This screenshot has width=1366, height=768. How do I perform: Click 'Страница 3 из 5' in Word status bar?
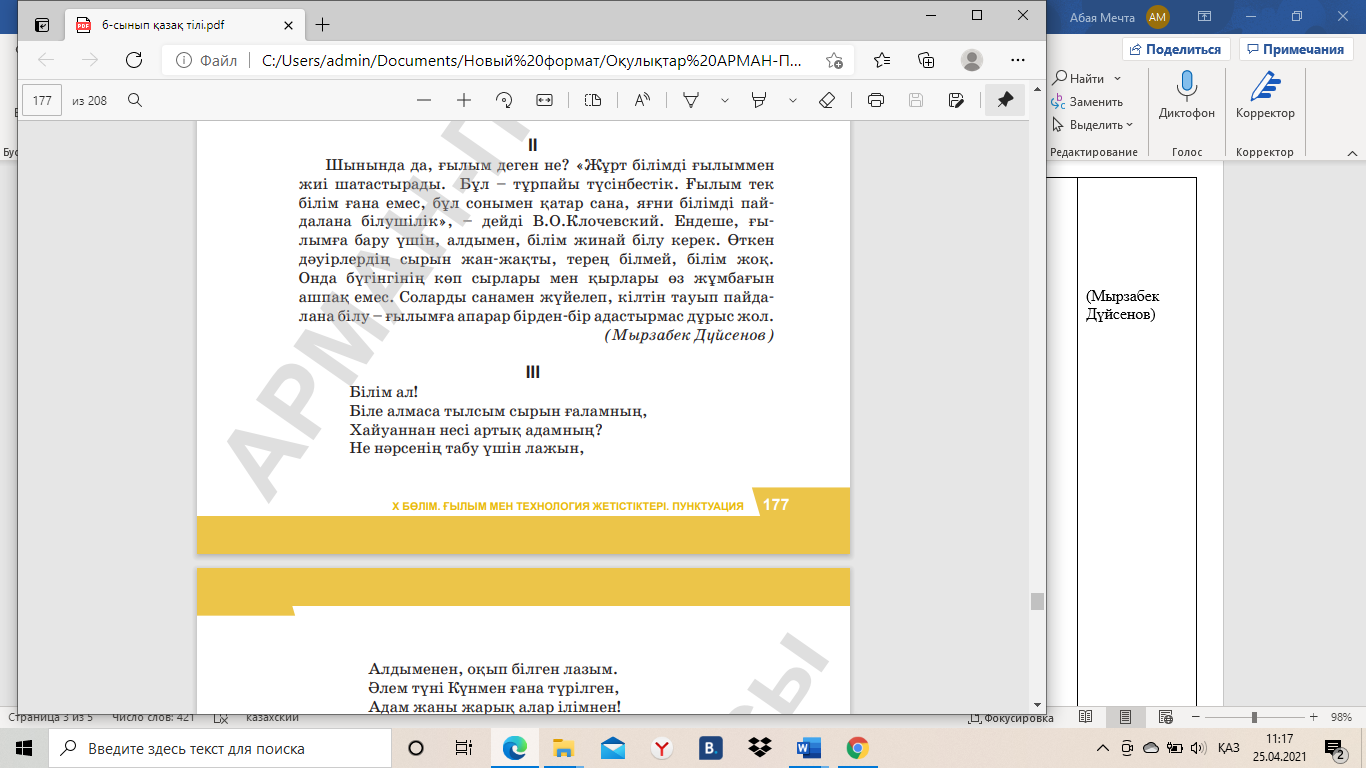[x=51, y=717]
